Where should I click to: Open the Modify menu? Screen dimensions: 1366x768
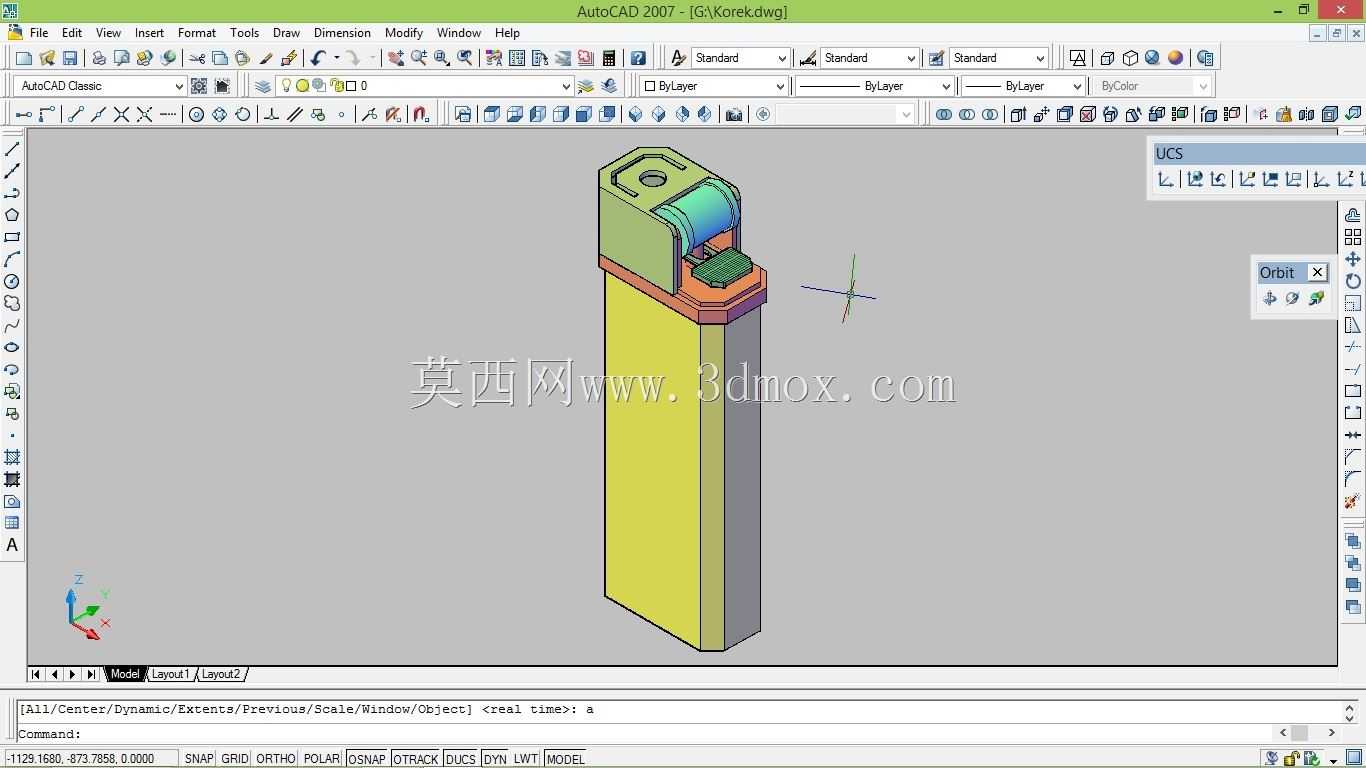pos(404,32)
